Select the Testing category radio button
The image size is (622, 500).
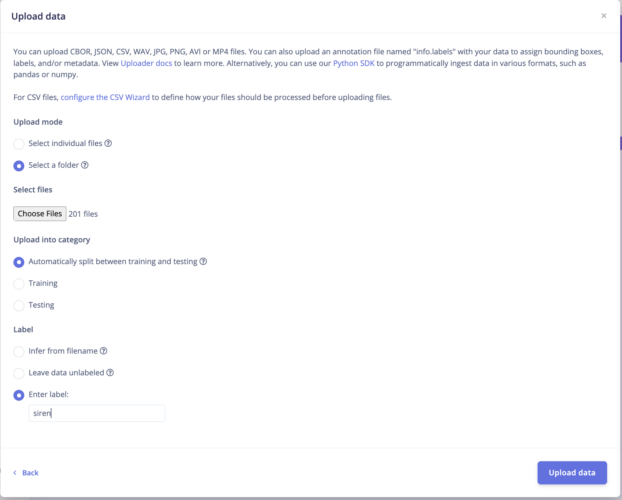pos(19,304)
